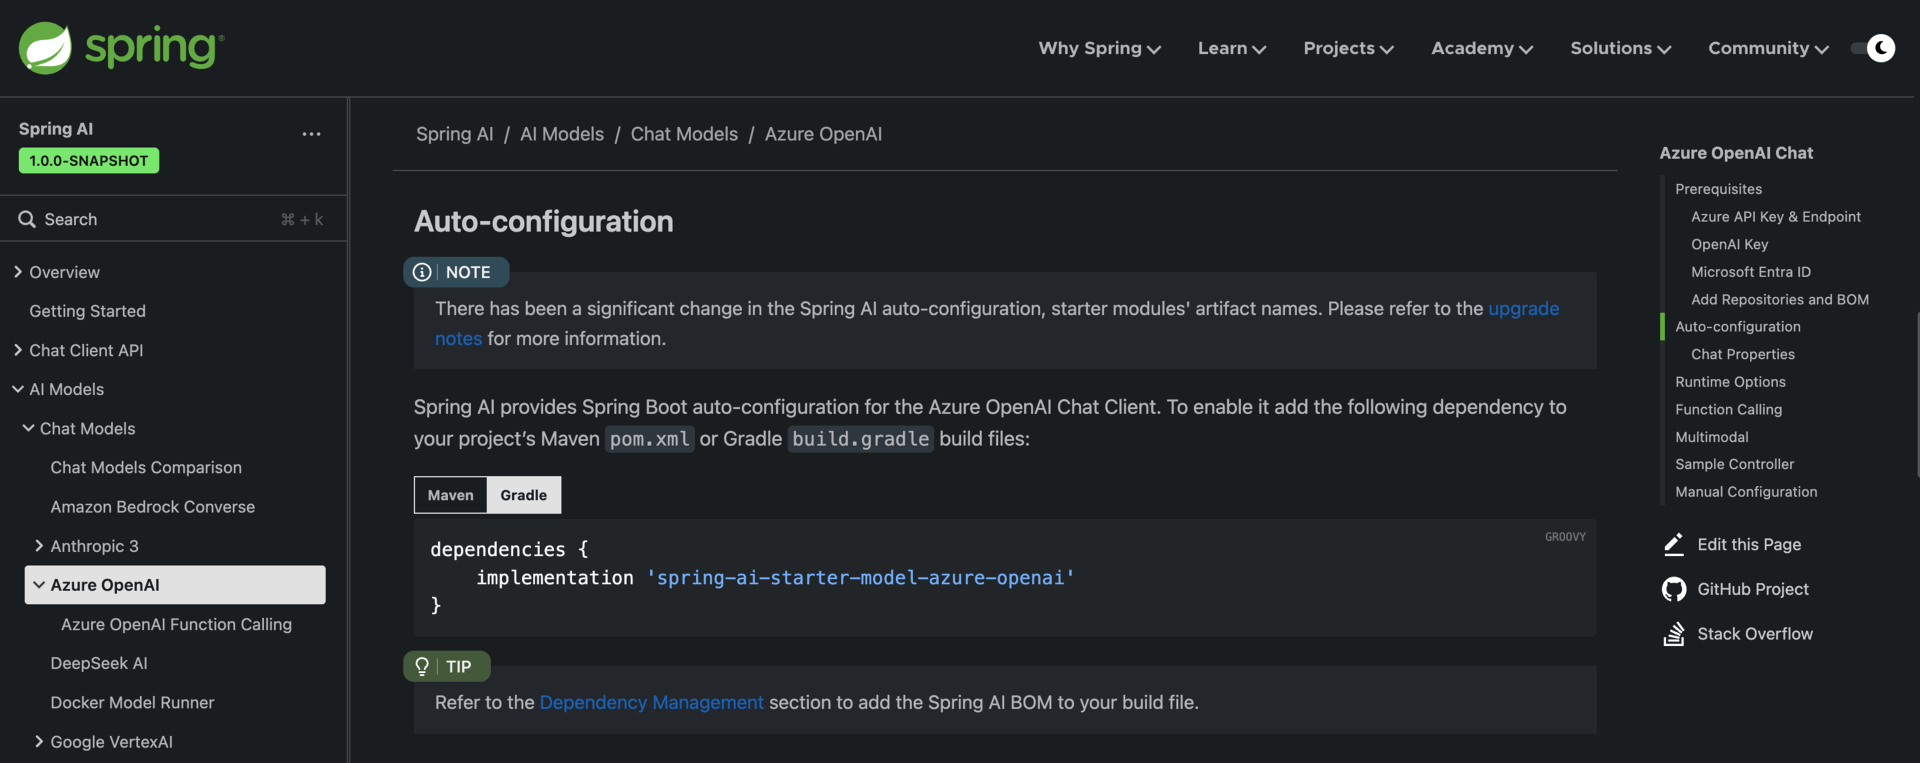1920x763 pixels.
Task: Open the Projects dropdown menu
Action: click(1347, 48)
